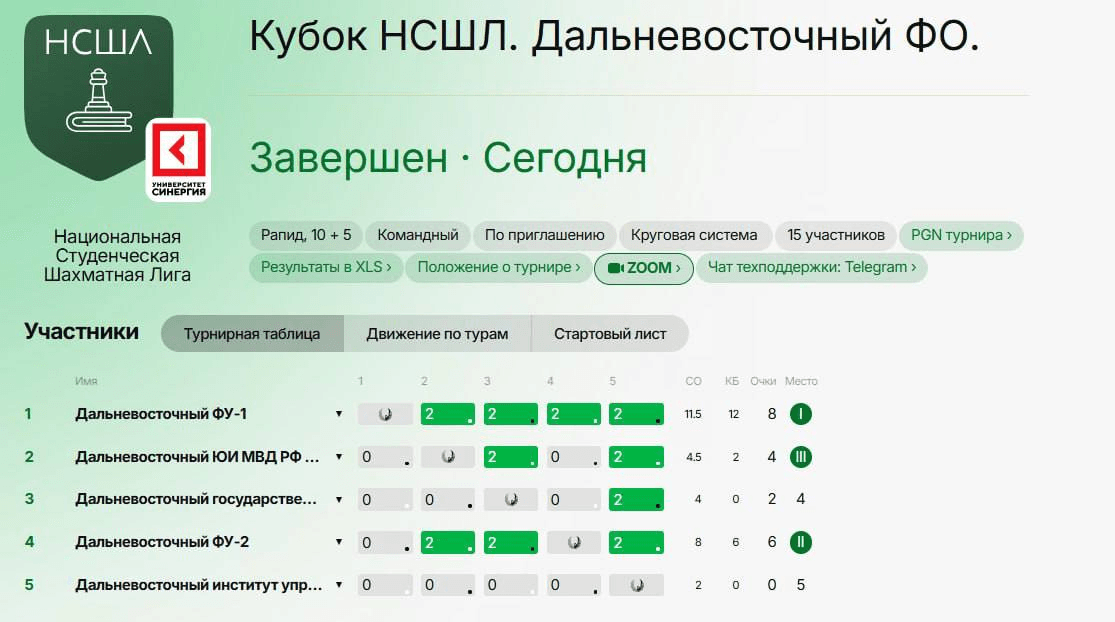This screenshot has width=1115, height=622.
Task: Click the third place medal badge
Action: pyautogui.click(x=801, y=457)
